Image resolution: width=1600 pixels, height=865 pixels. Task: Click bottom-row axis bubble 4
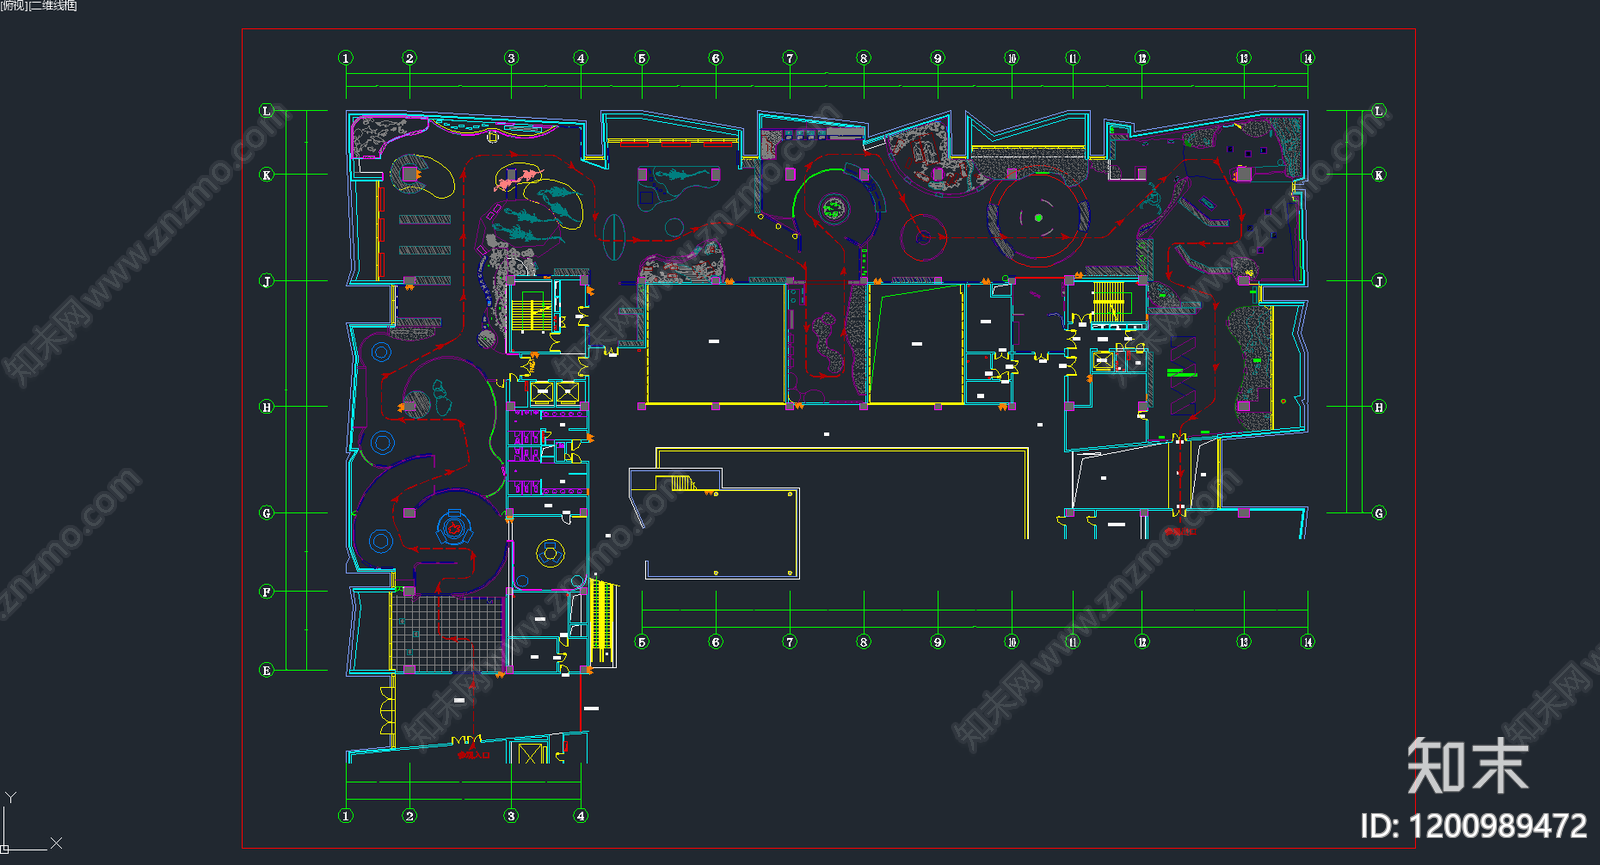pyautogui.click(x=581, y=816)
